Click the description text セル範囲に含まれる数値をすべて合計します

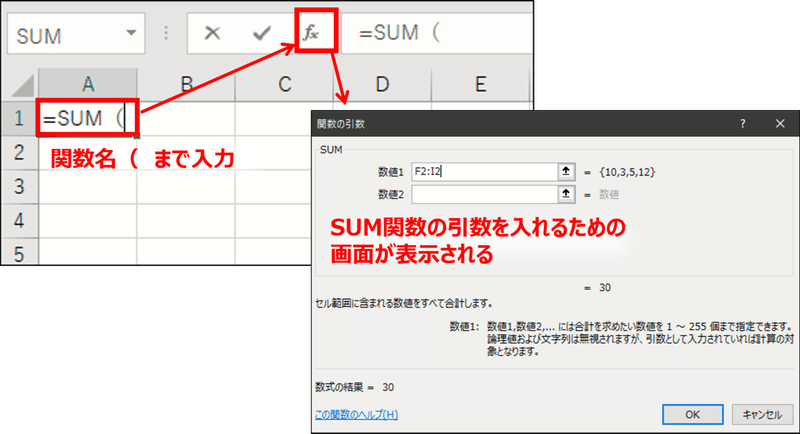tap(404, 304)
